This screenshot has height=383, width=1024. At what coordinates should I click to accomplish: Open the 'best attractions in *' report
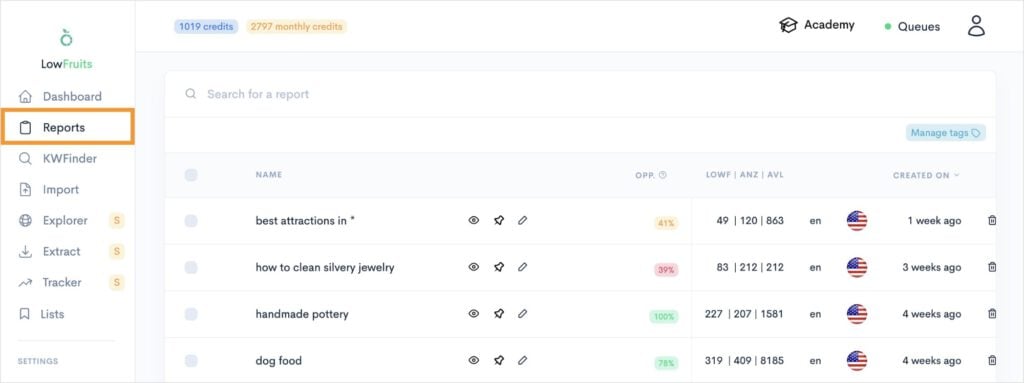pyautogui.click(x=305, y=221)
